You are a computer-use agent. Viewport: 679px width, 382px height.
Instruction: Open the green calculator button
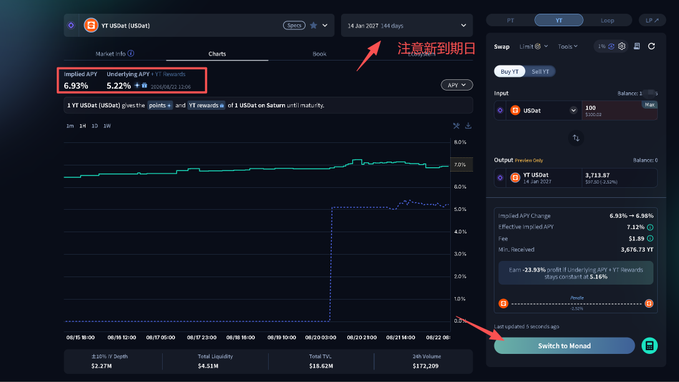click(x=649, y=346)
